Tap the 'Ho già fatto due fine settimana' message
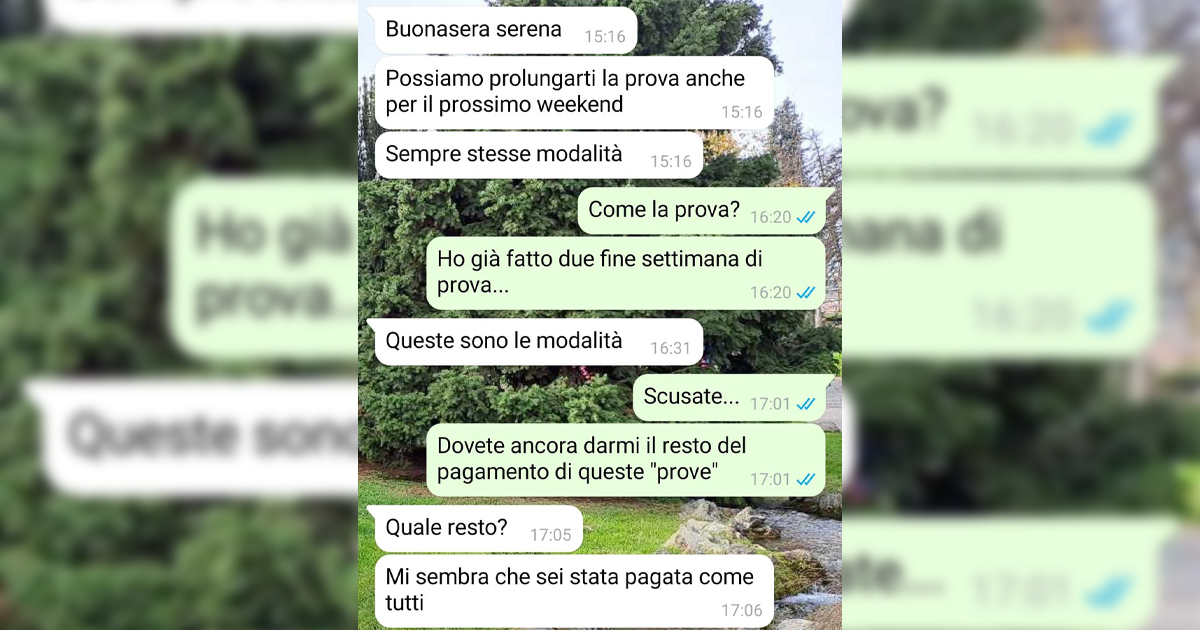 point(626,273)
